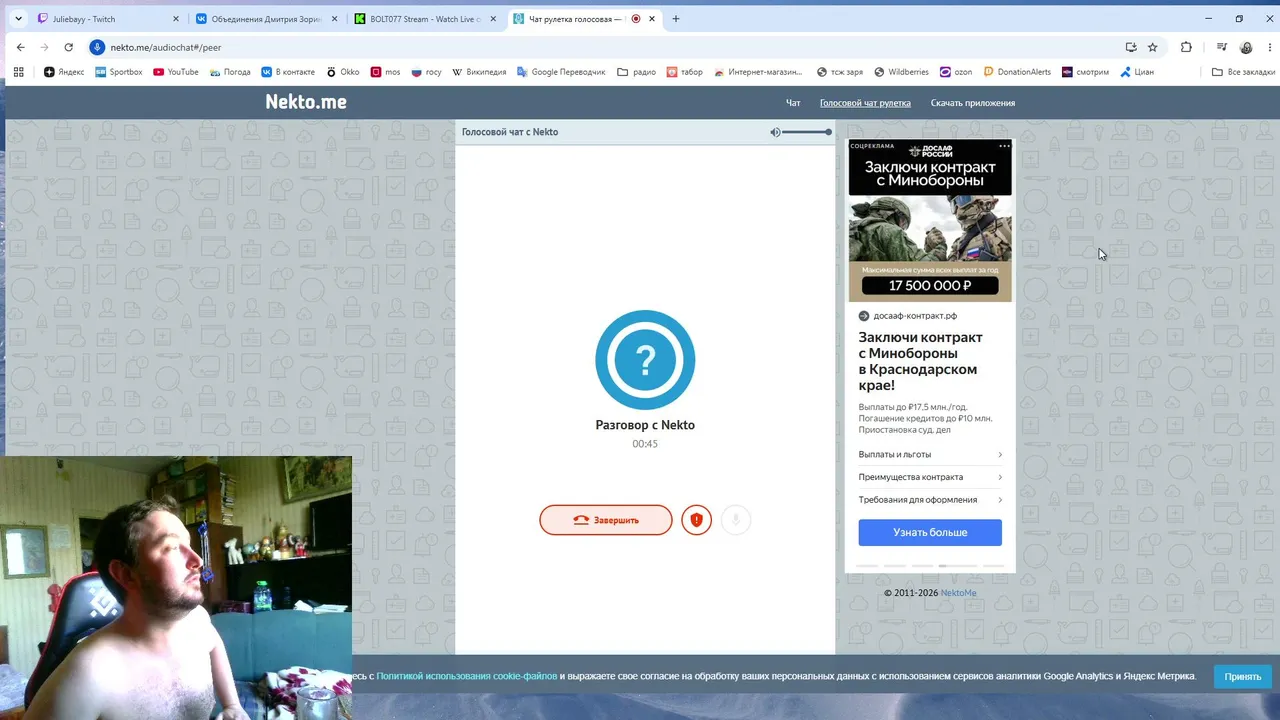Screen dimensions: 1280x720
Task: Open the Циан bookmark
Action: (1137, 72)
